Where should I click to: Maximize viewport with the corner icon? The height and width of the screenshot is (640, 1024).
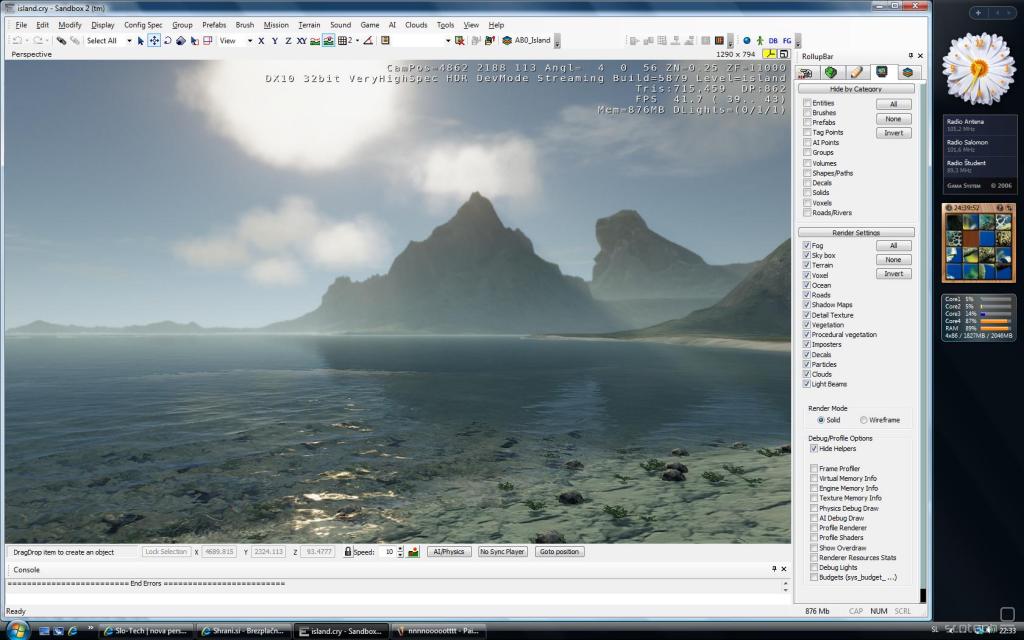click(784, 54)
